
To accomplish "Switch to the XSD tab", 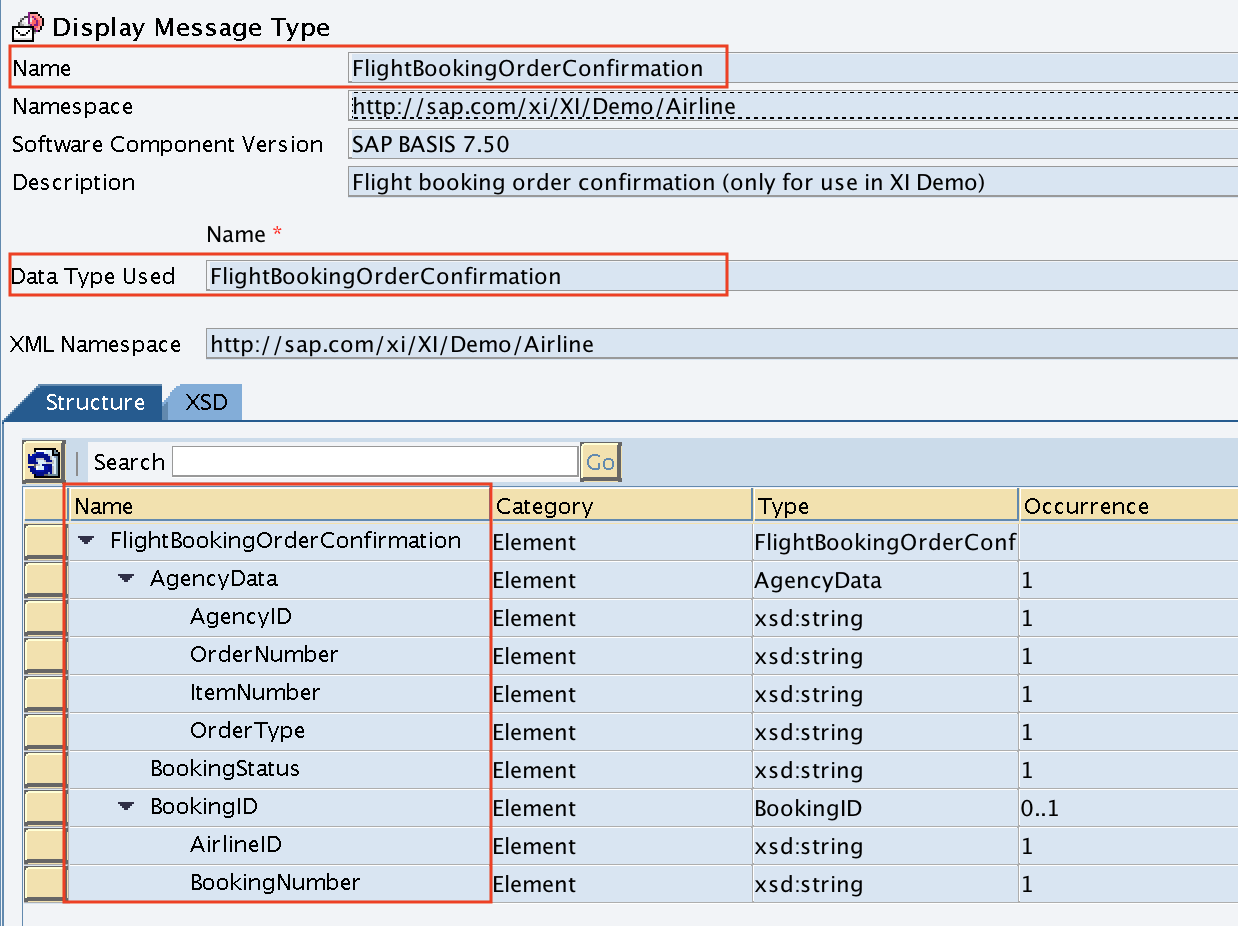I will coord(206,403).
